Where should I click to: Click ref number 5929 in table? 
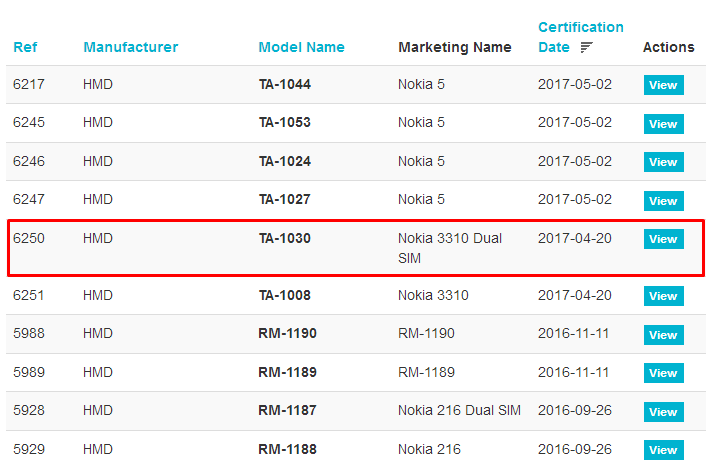click(x=29, y=449)
